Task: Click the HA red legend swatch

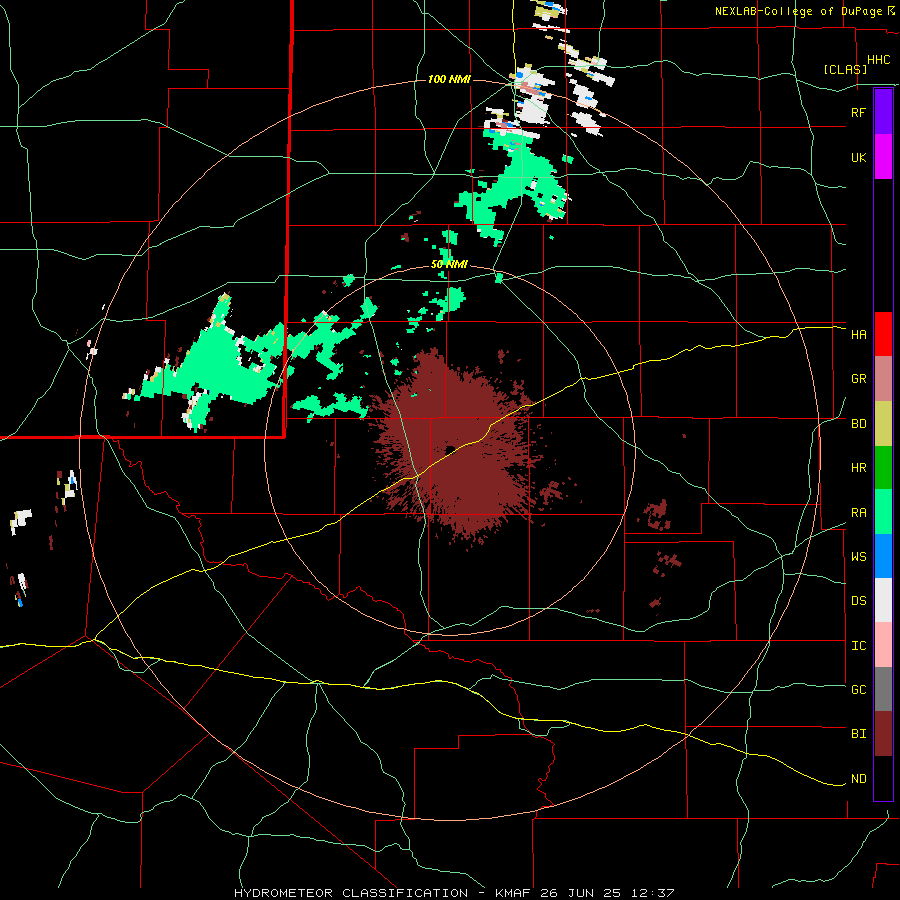Action: point(883,334)
